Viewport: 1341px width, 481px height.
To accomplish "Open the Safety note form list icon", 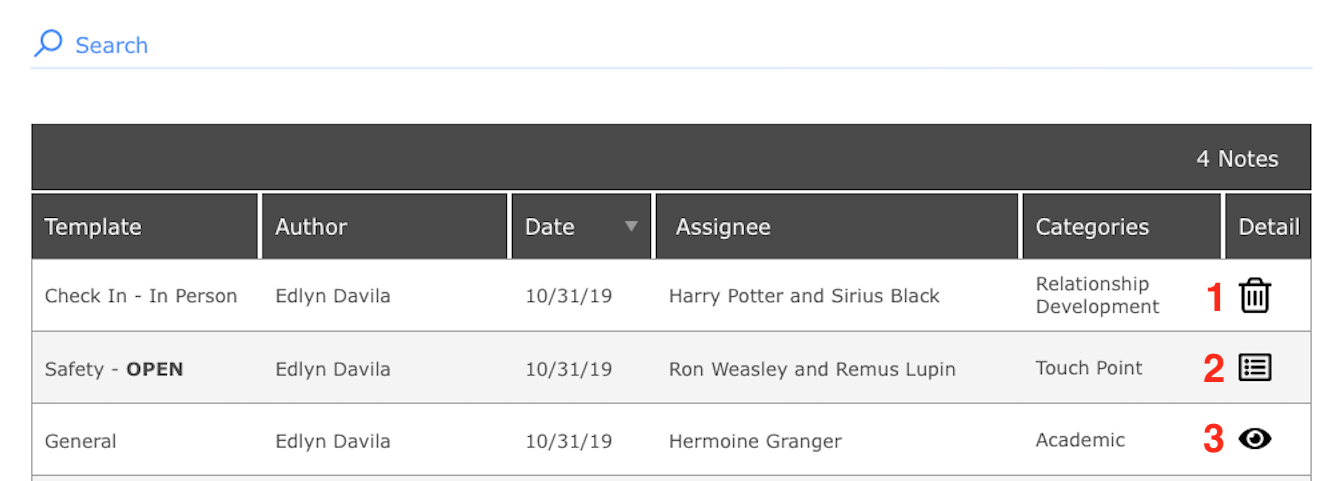I will coord(1254,368).
